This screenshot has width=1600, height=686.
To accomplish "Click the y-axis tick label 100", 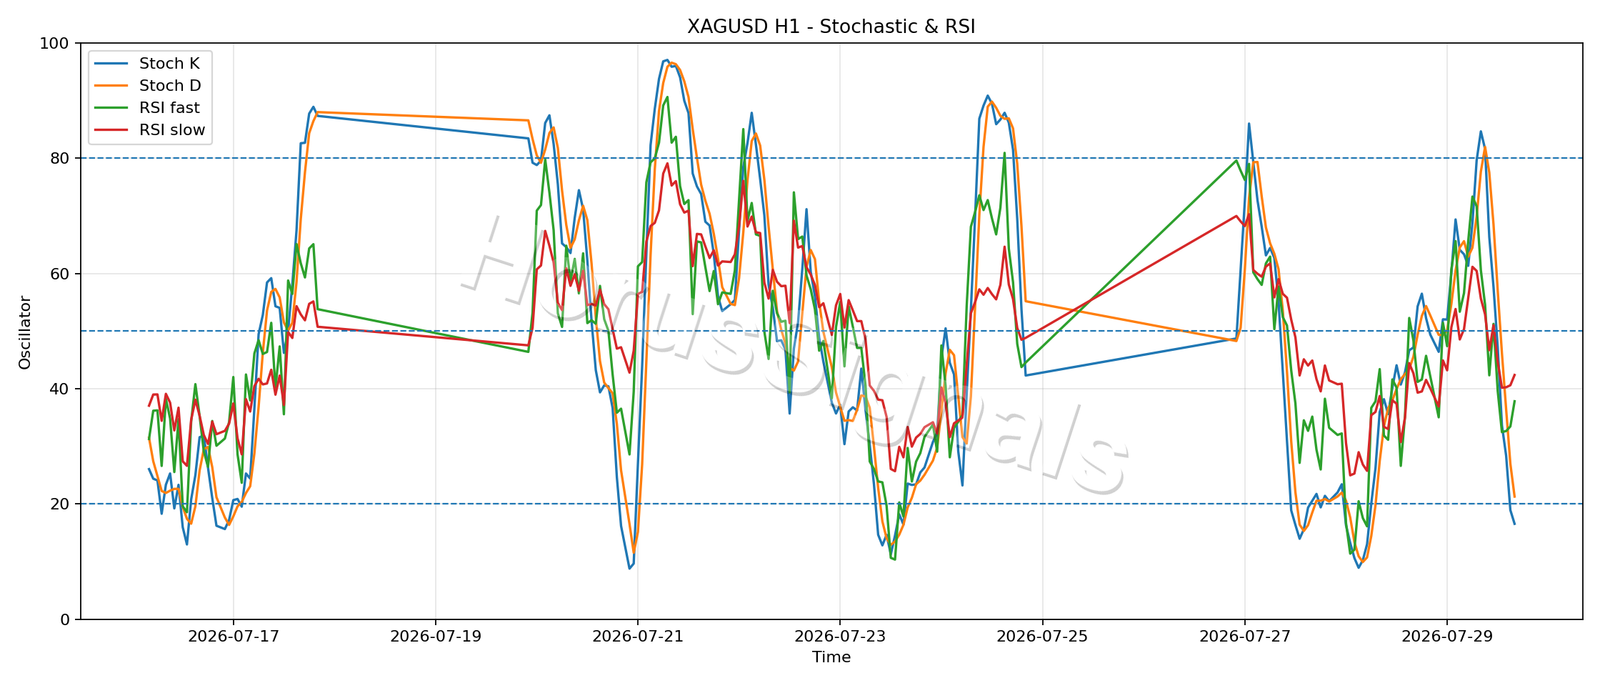I will pos(54,44).
